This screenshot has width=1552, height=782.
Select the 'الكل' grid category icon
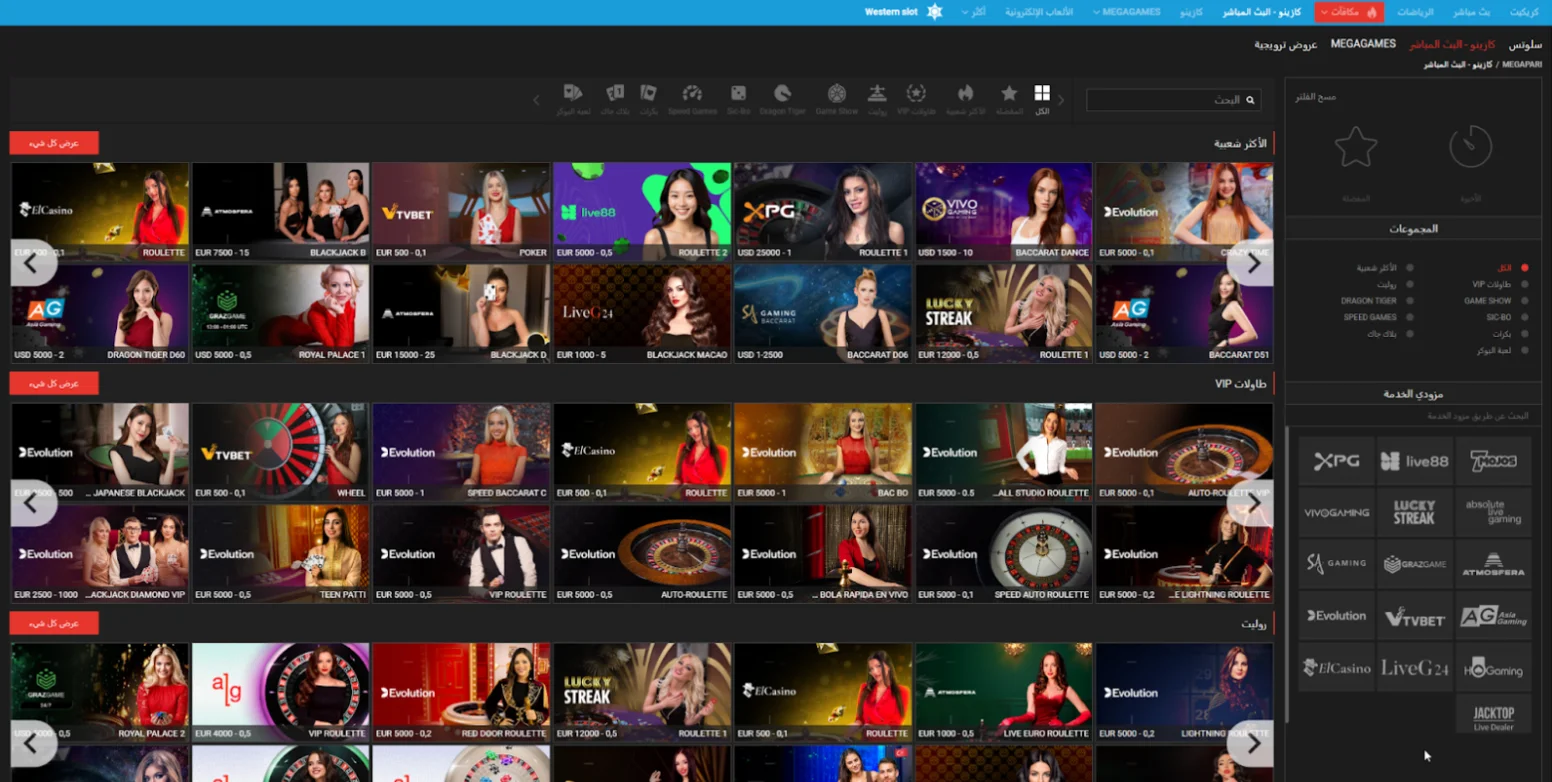[1042, 93]
